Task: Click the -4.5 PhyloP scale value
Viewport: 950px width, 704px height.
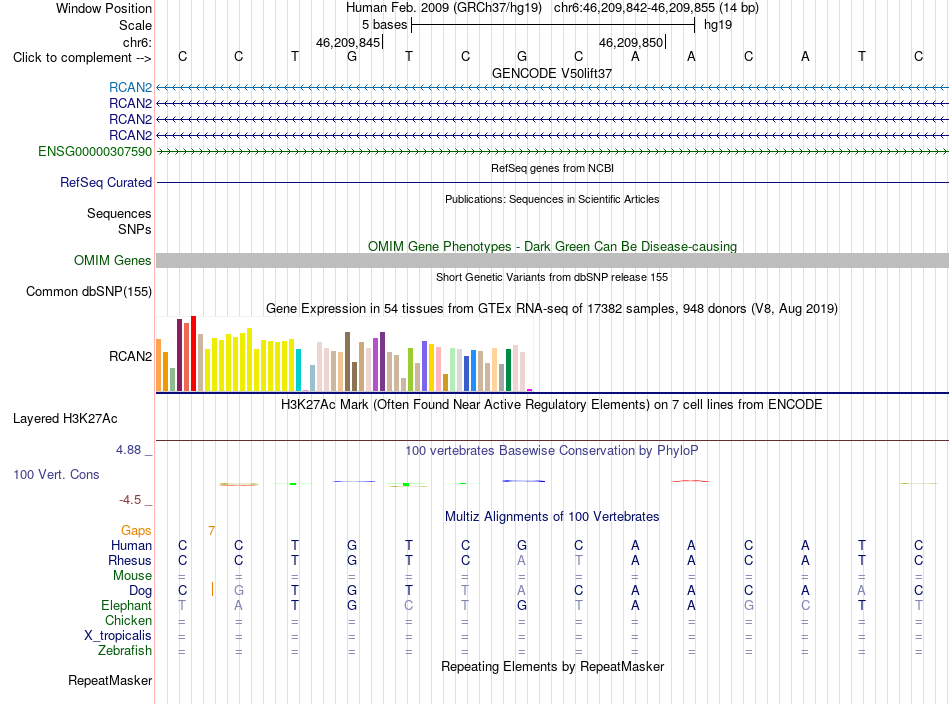Action: tap(130, 500)
